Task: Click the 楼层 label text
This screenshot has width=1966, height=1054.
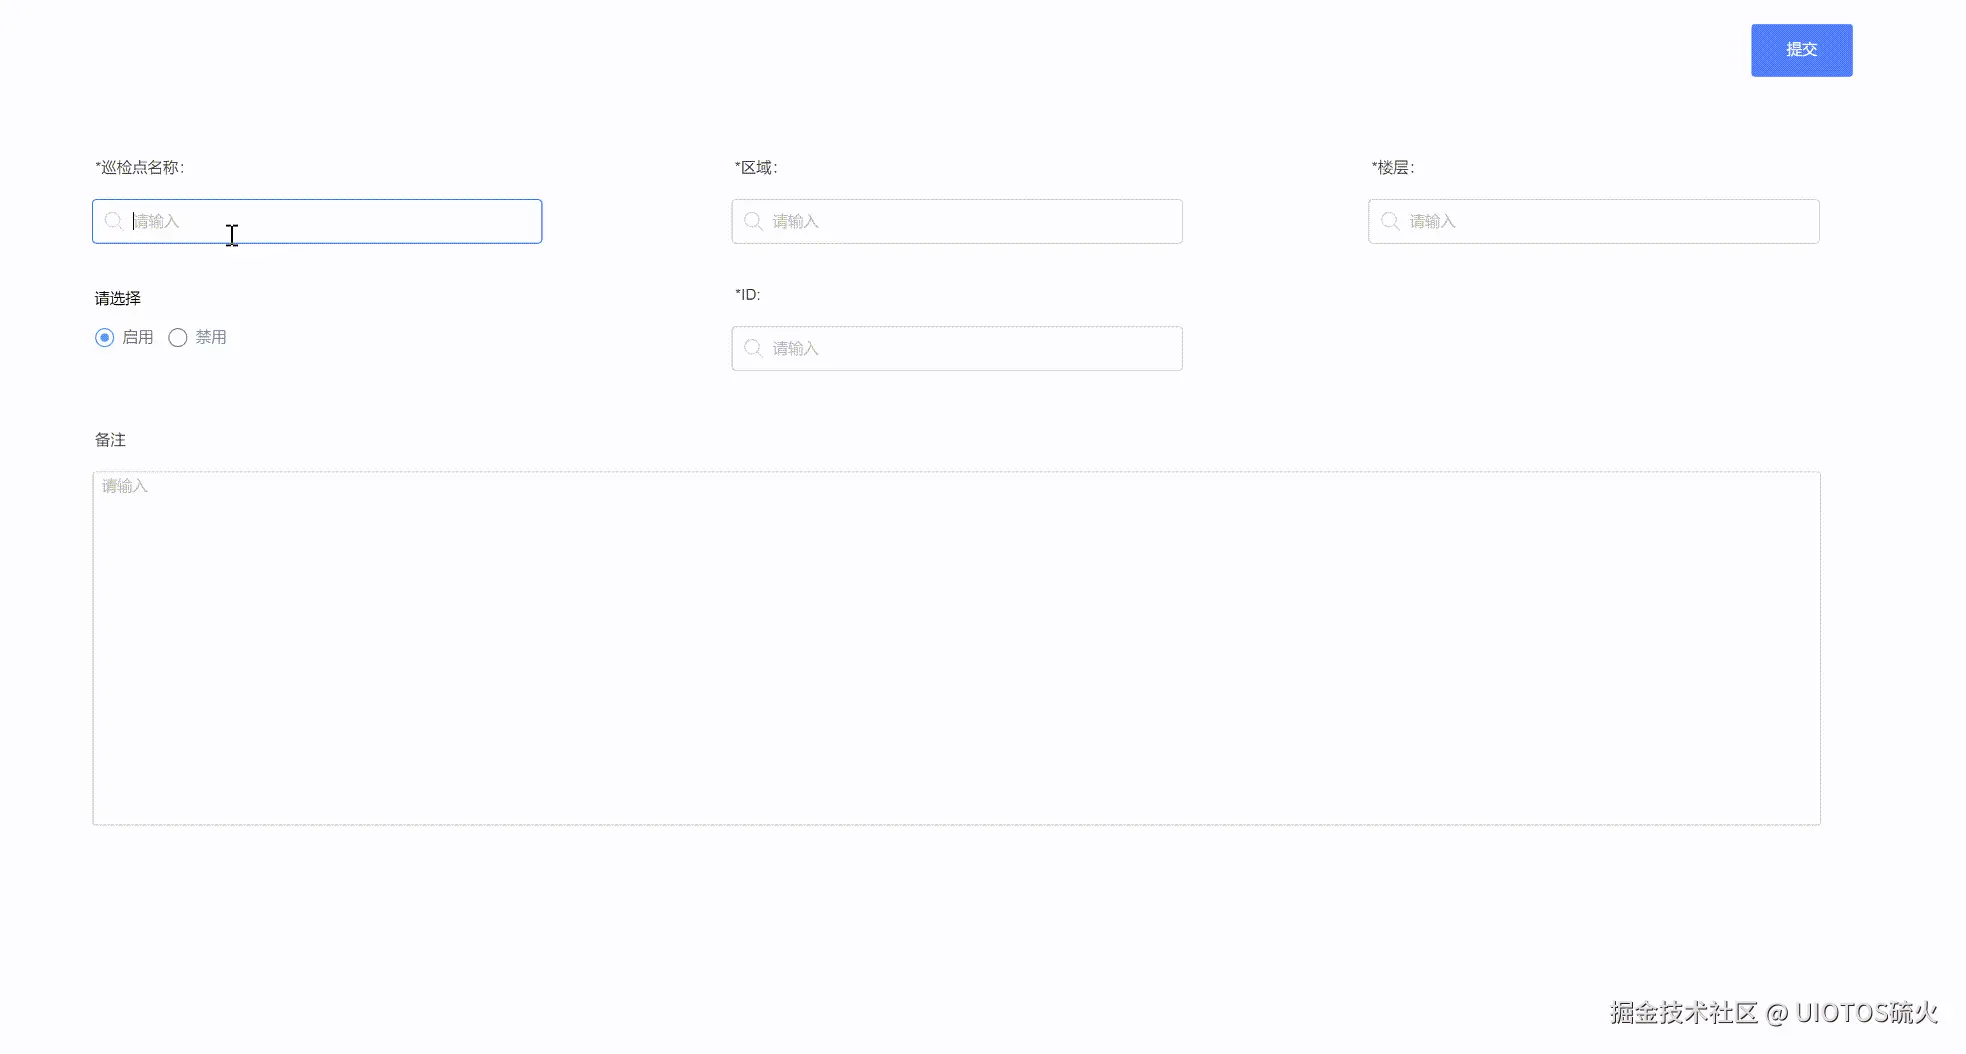Action: tap(1393, 167)
